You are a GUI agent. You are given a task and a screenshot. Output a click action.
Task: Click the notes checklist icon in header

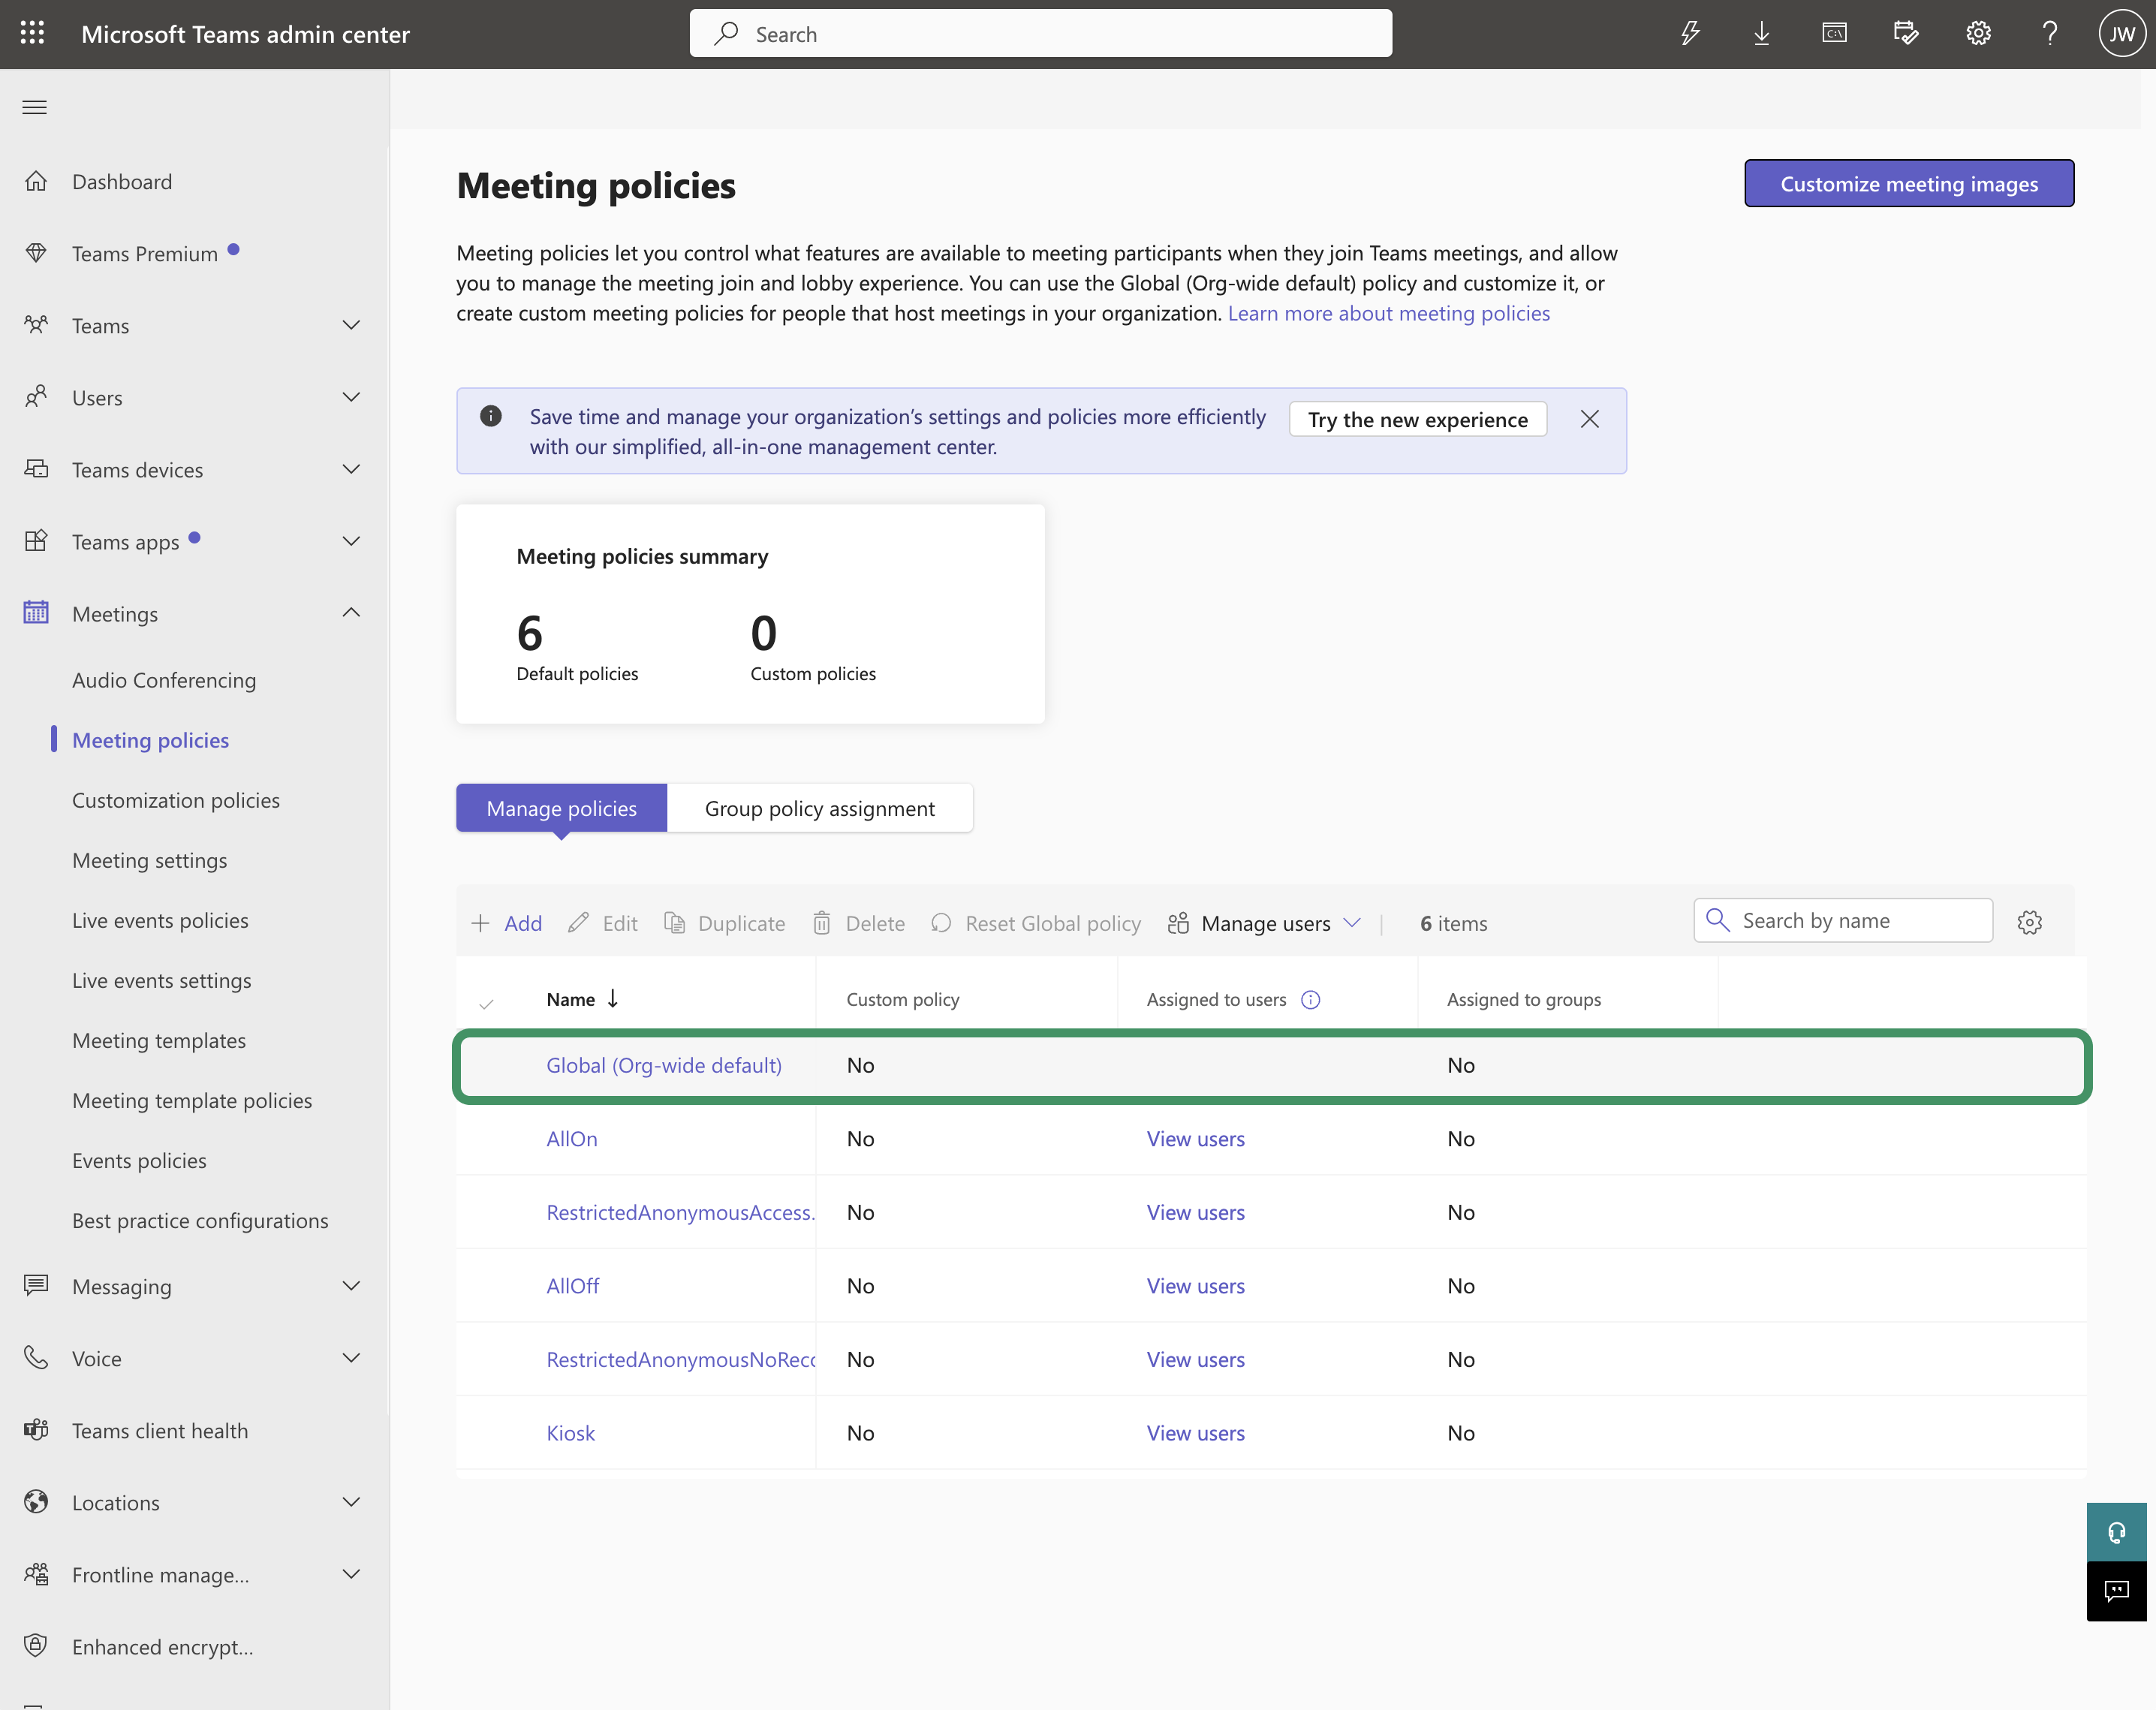point(1906,34)
